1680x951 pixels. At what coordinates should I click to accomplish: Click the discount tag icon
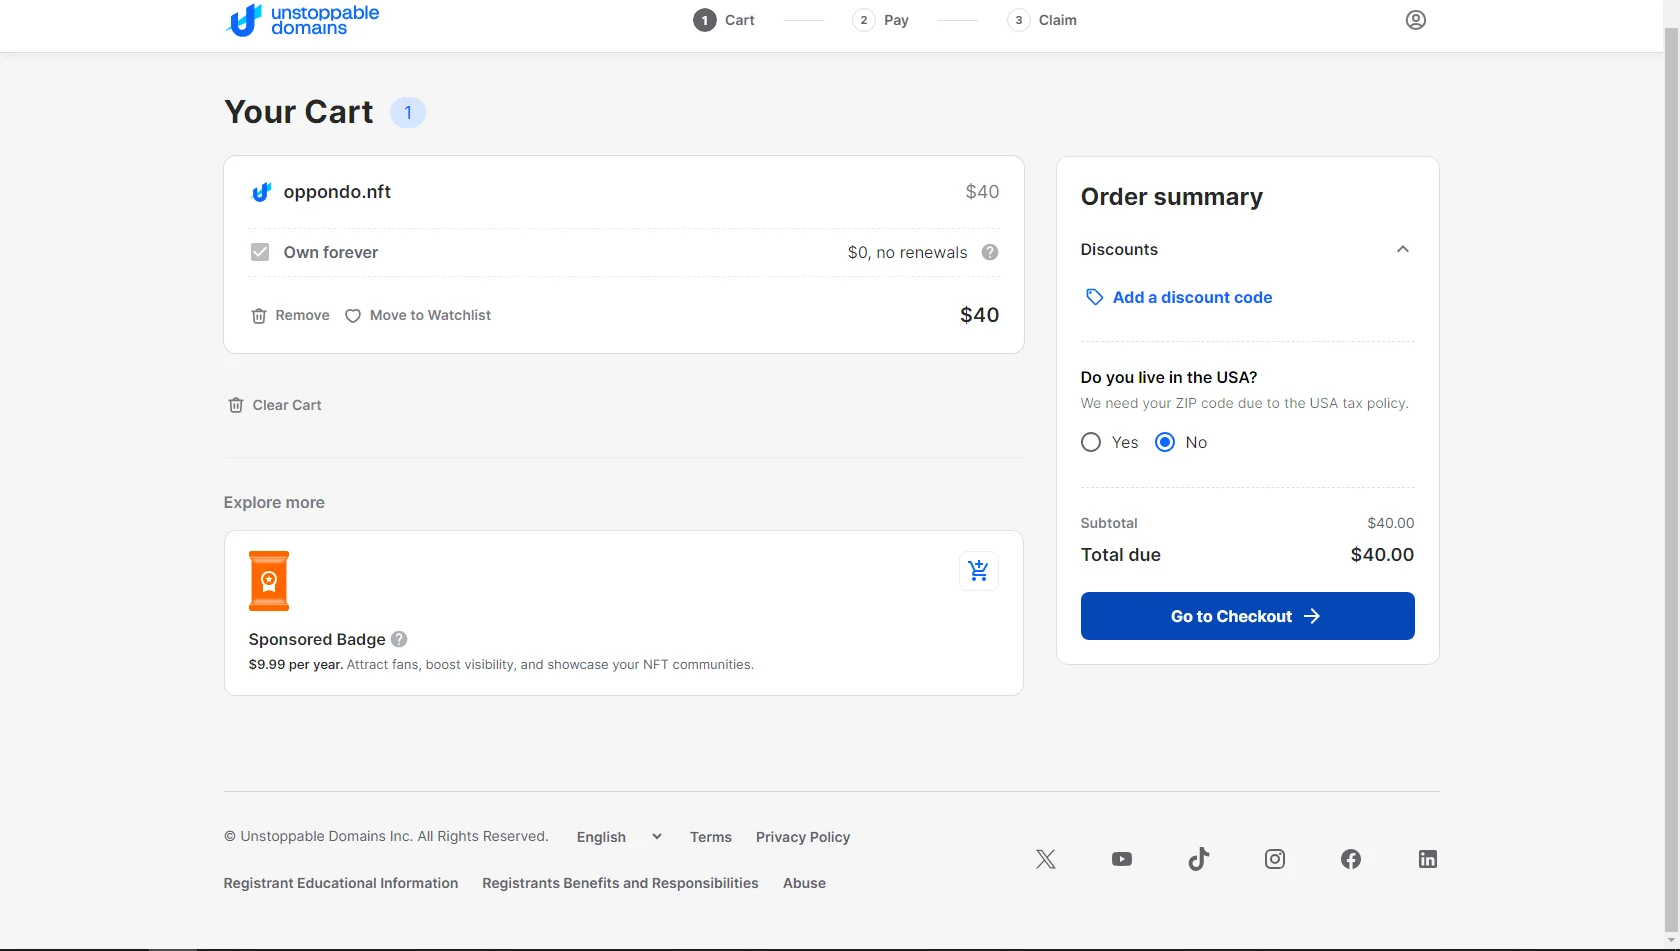tap(1093, 297)
